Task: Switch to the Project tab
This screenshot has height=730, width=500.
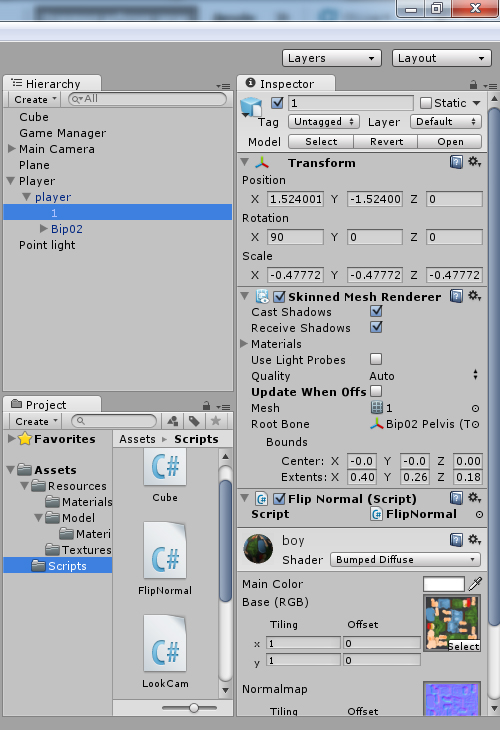Action: [52, 404]
